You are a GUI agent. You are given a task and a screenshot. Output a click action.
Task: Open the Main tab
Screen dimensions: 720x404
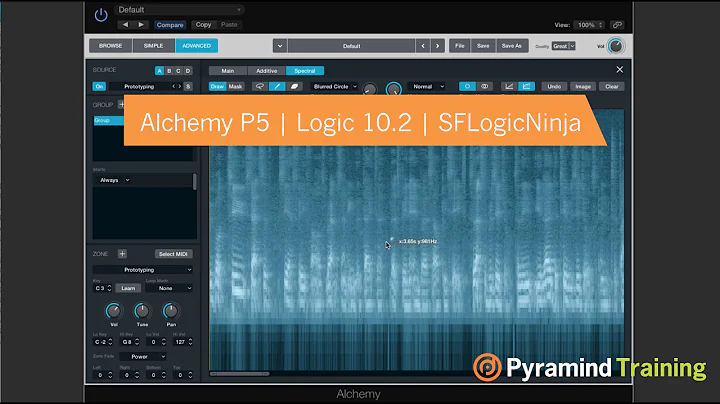228,71
